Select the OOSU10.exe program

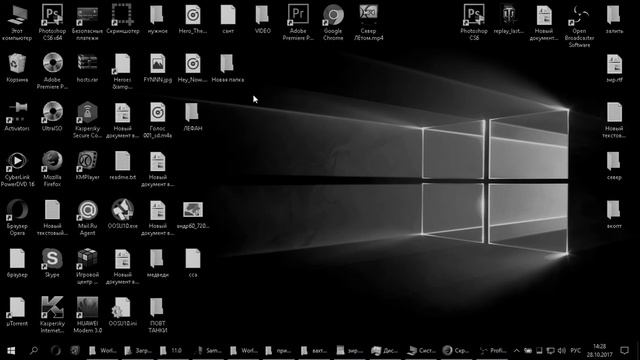point(122,214)
